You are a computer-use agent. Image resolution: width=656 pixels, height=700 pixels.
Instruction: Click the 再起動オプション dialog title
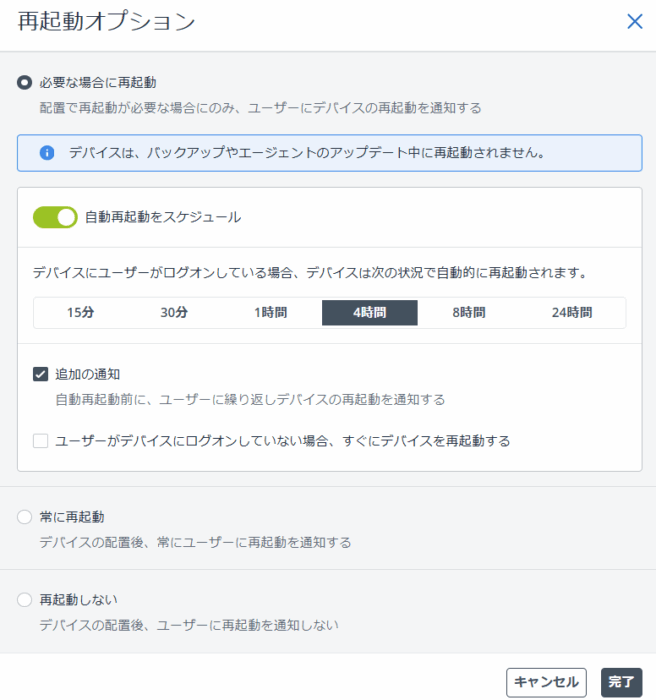pos(106,22)
